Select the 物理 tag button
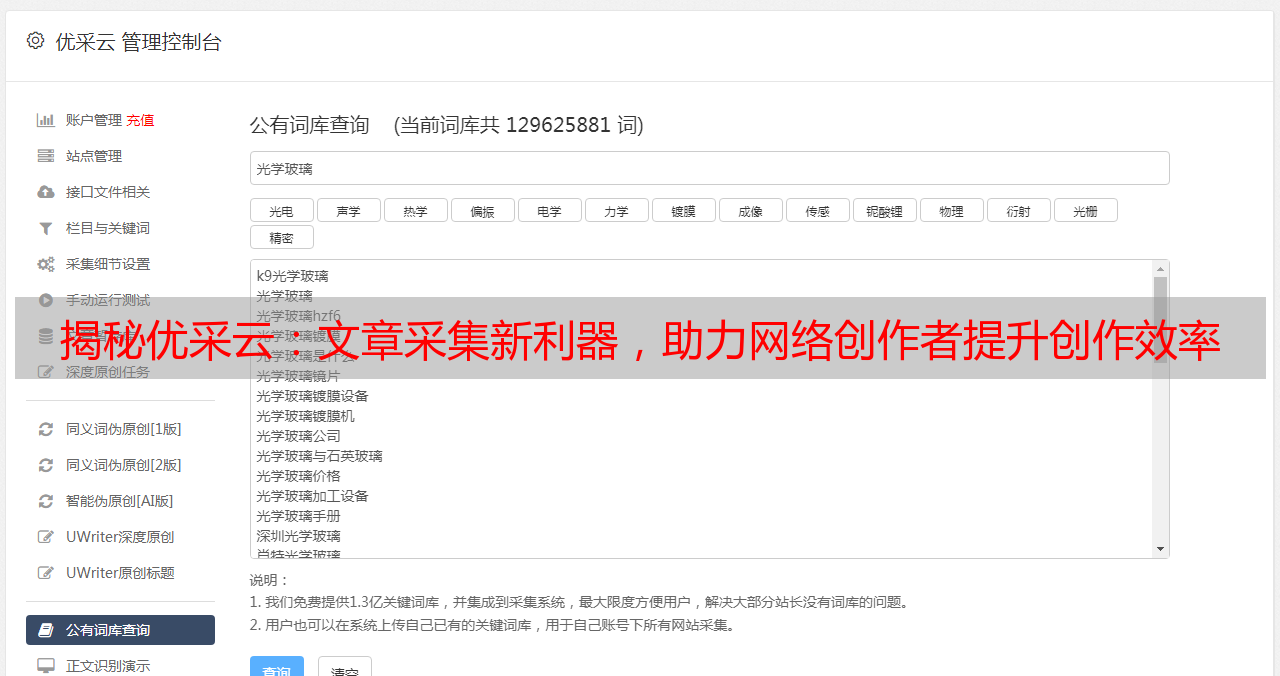Image resolution: width=1280 pixels, height=676 pixels. [x=951, y=210]
